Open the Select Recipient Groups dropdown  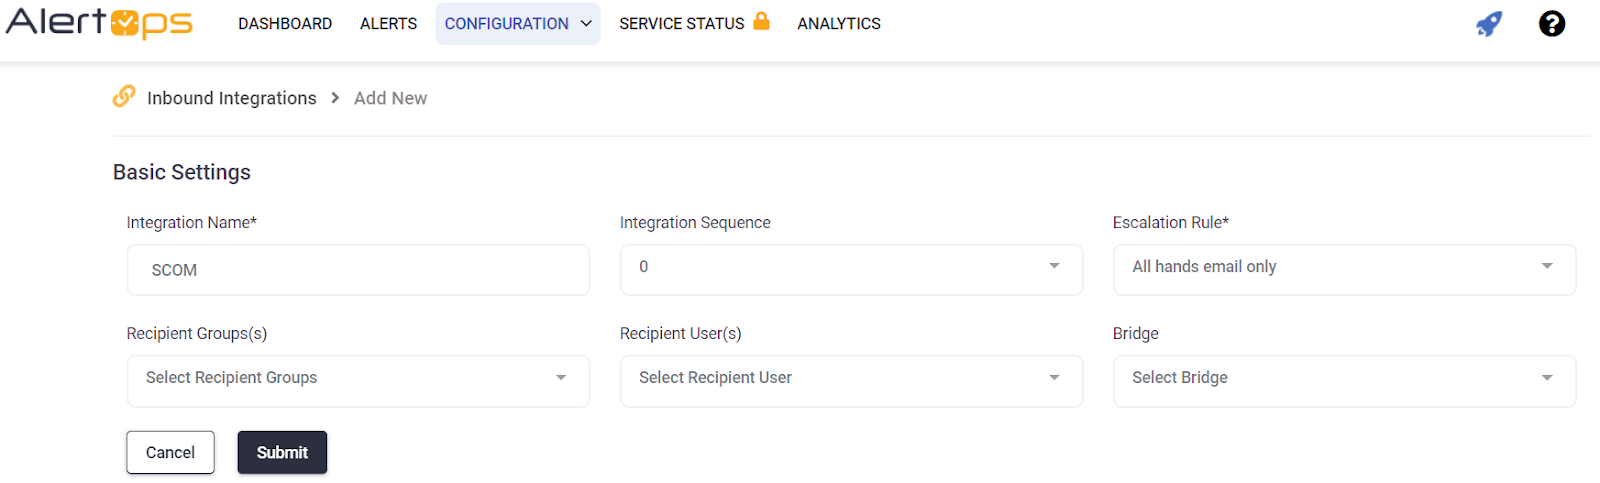point(358,379)
